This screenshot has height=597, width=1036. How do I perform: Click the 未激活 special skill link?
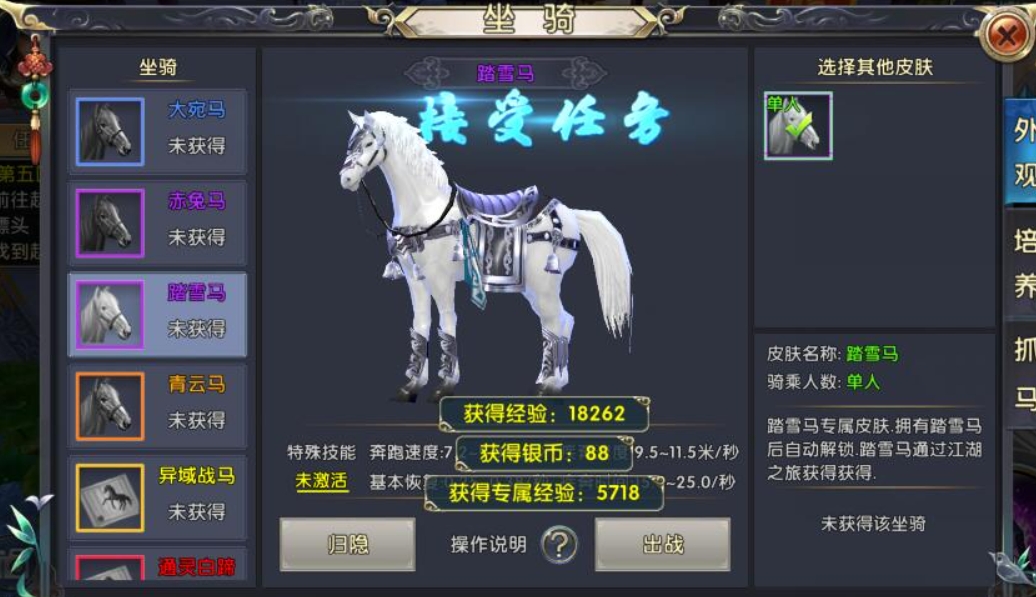321,481
